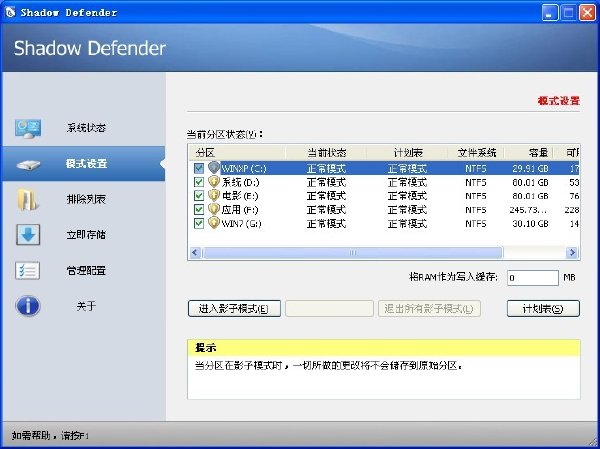The height and width of the screenshot is (449, 600).
Task: Click the 文件系统 column header
Action: click(x=476, y=153)
